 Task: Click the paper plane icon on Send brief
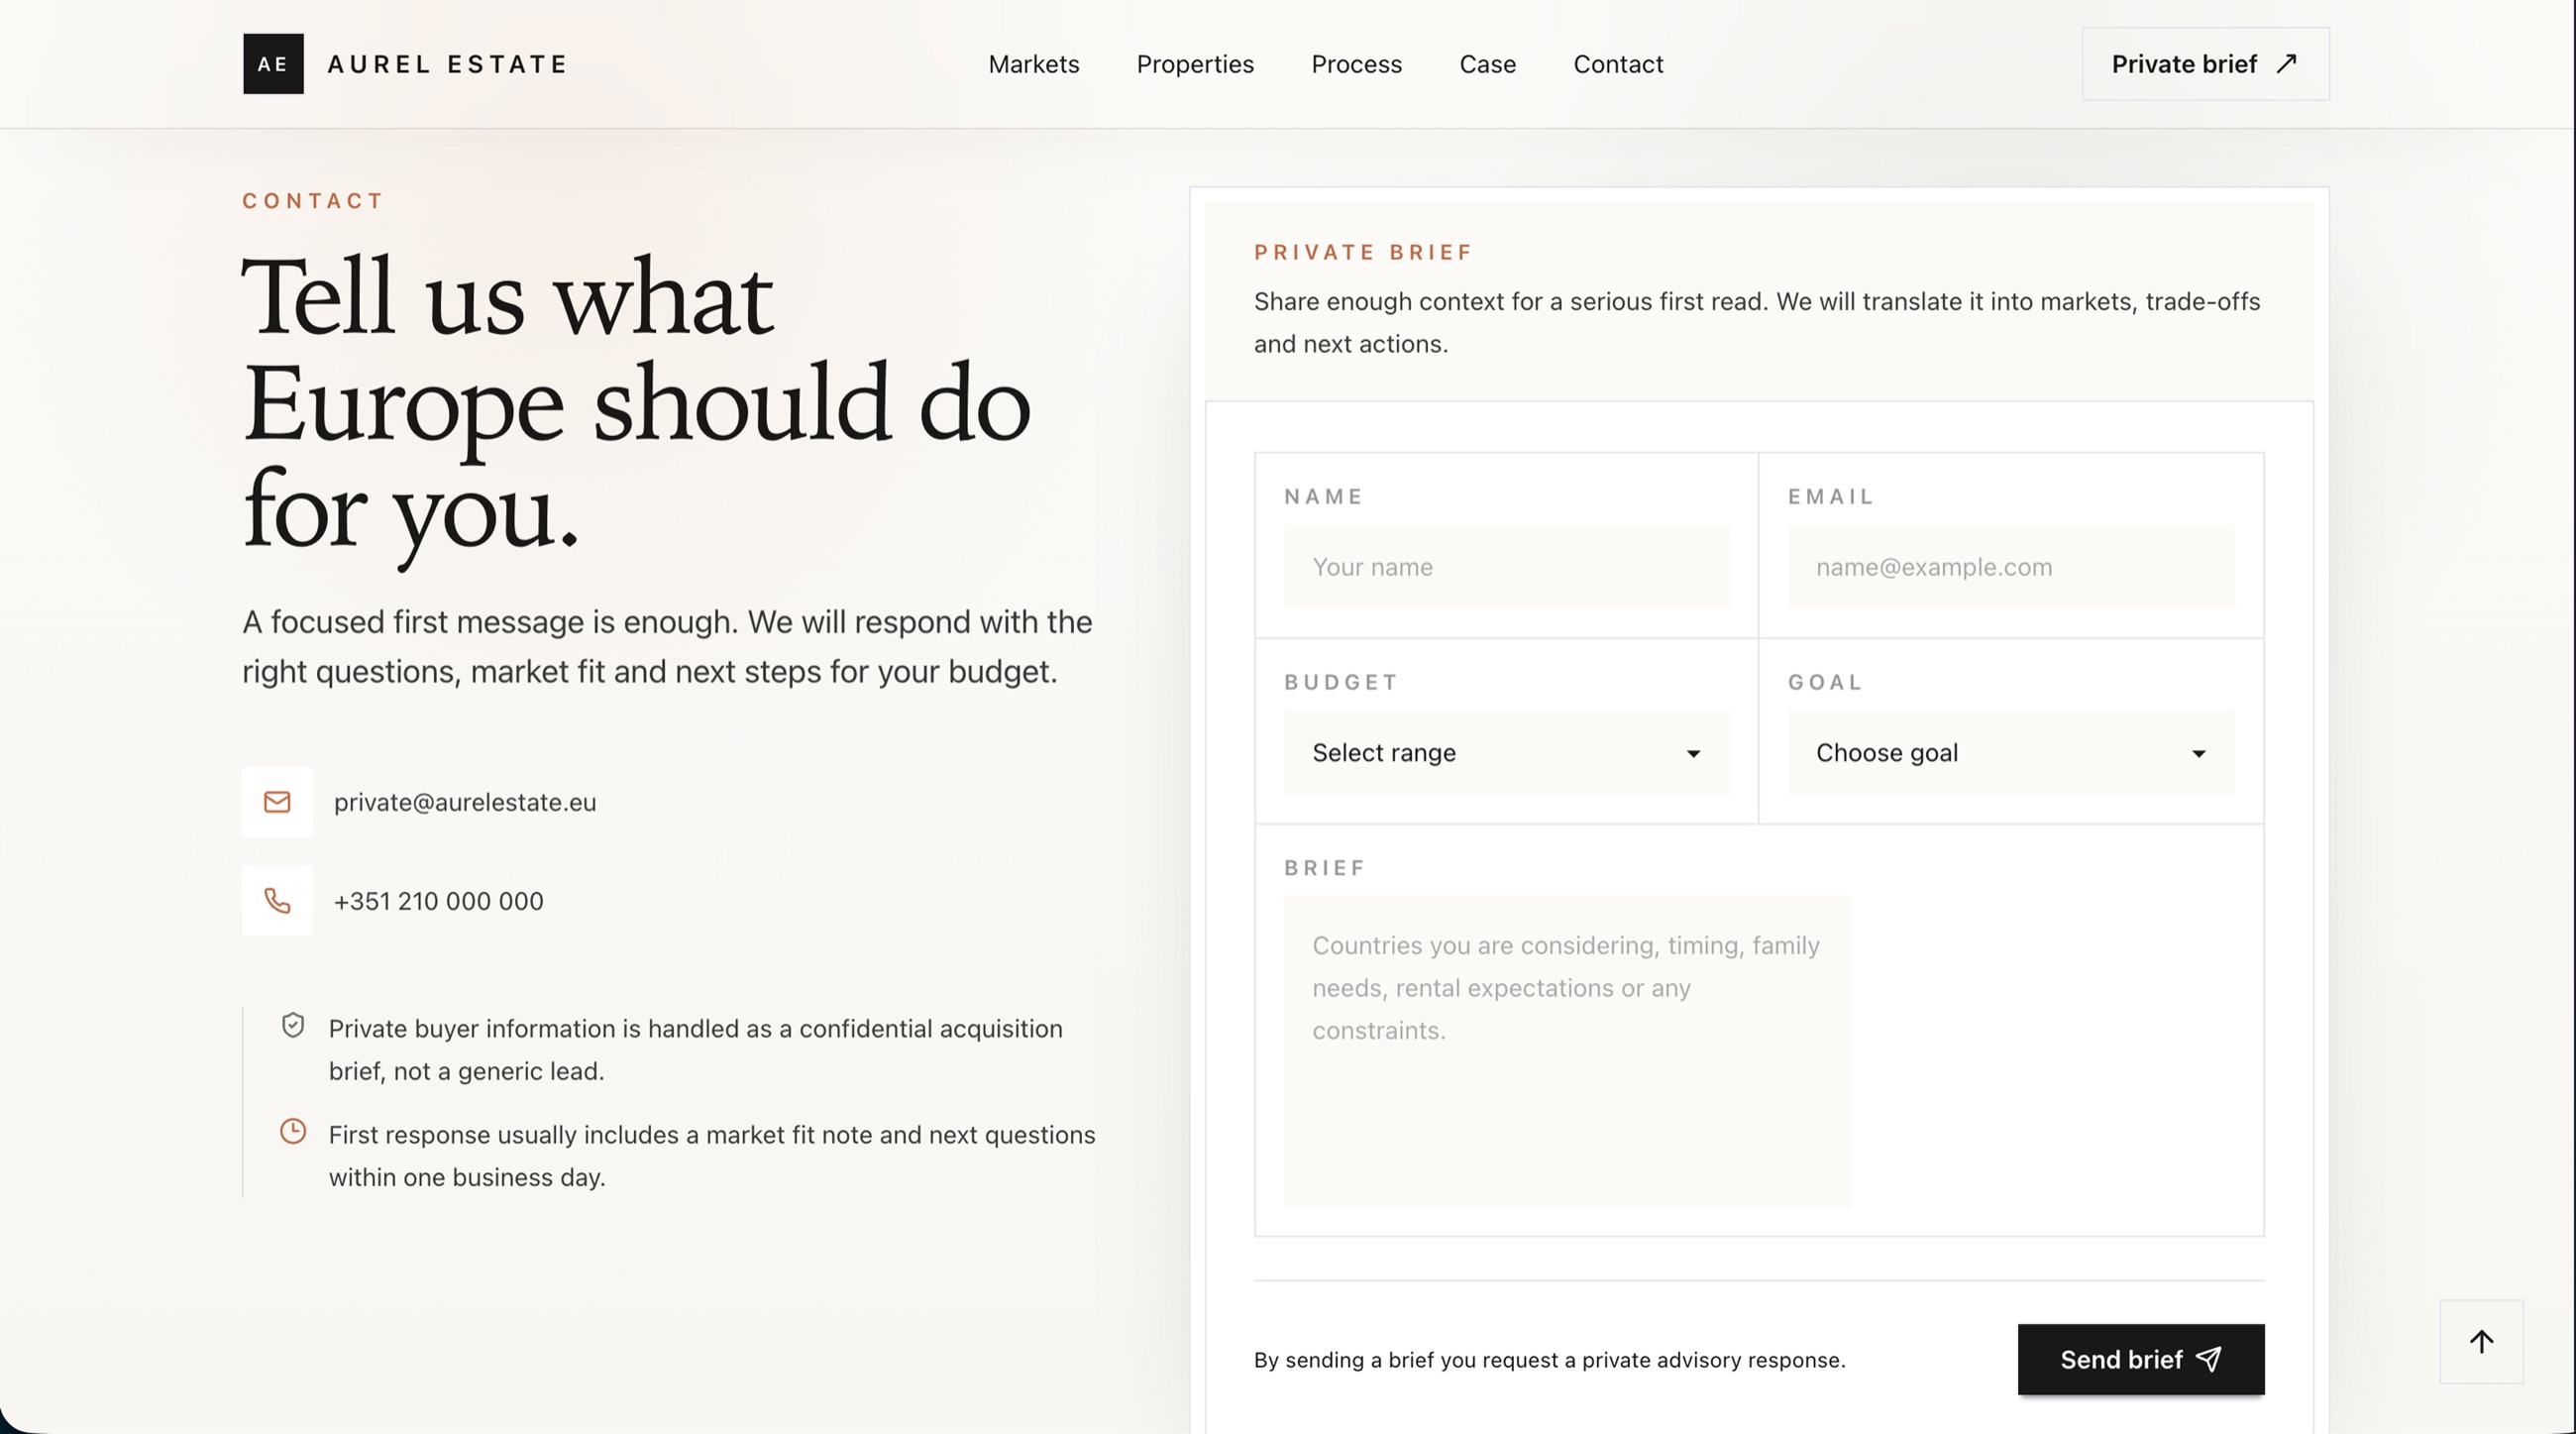pos(2209,1359)
